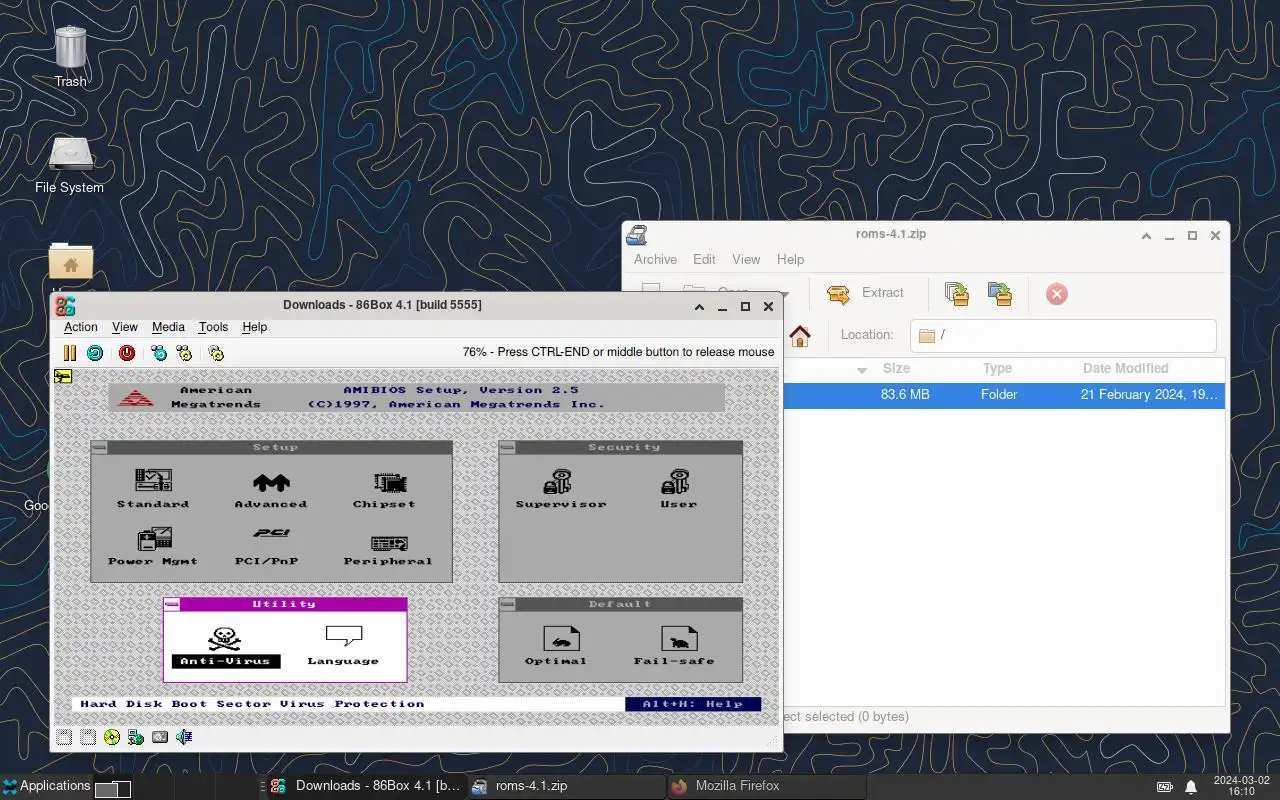Open the Applications menu

click(x=46, y=786)
